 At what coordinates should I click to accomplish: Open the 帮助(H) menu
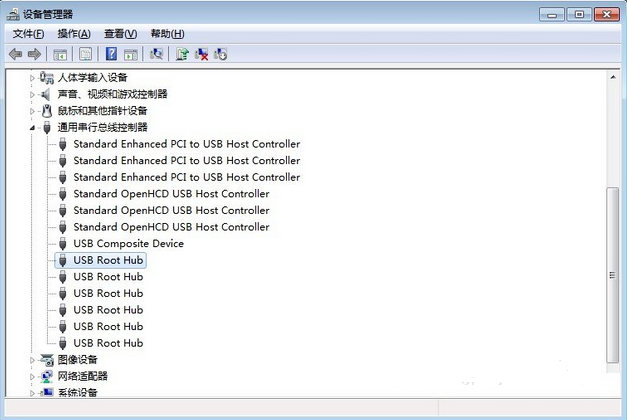coord(167,34)
